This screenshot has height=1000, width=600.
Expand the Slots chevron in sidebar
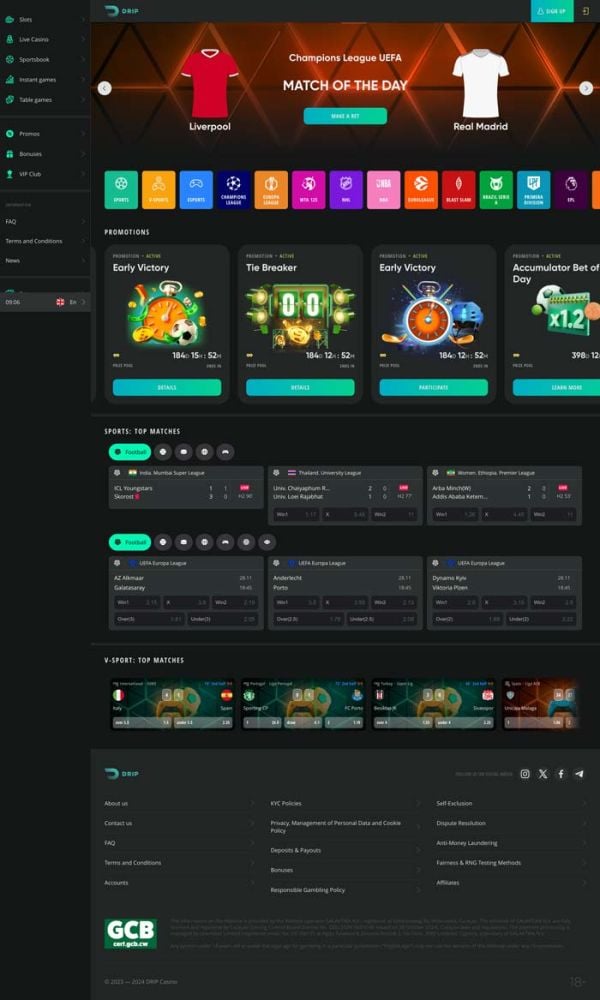83,20
